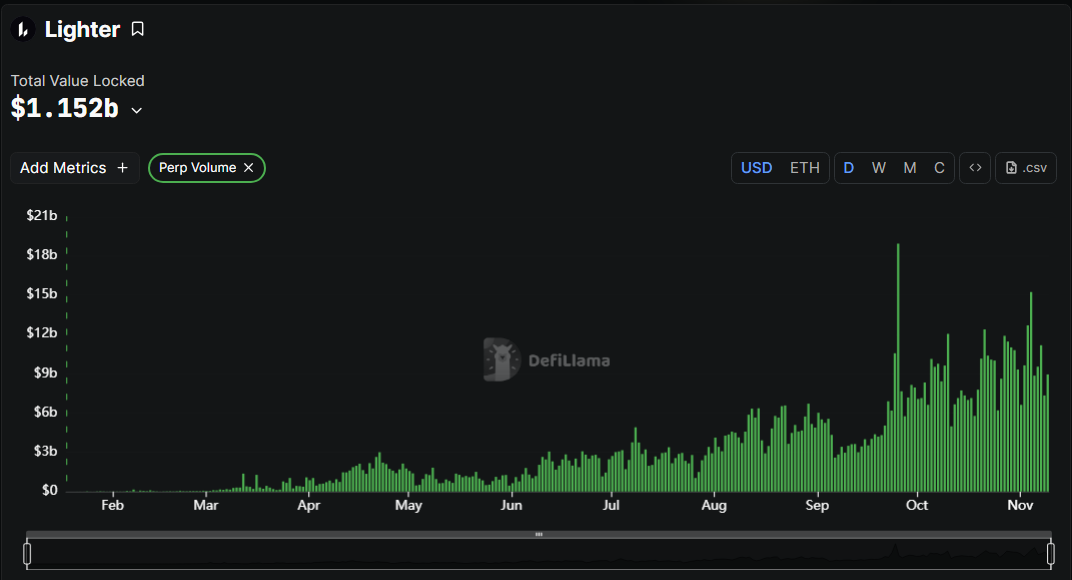Click the right handle of range slider

[x=1051, y=553]
